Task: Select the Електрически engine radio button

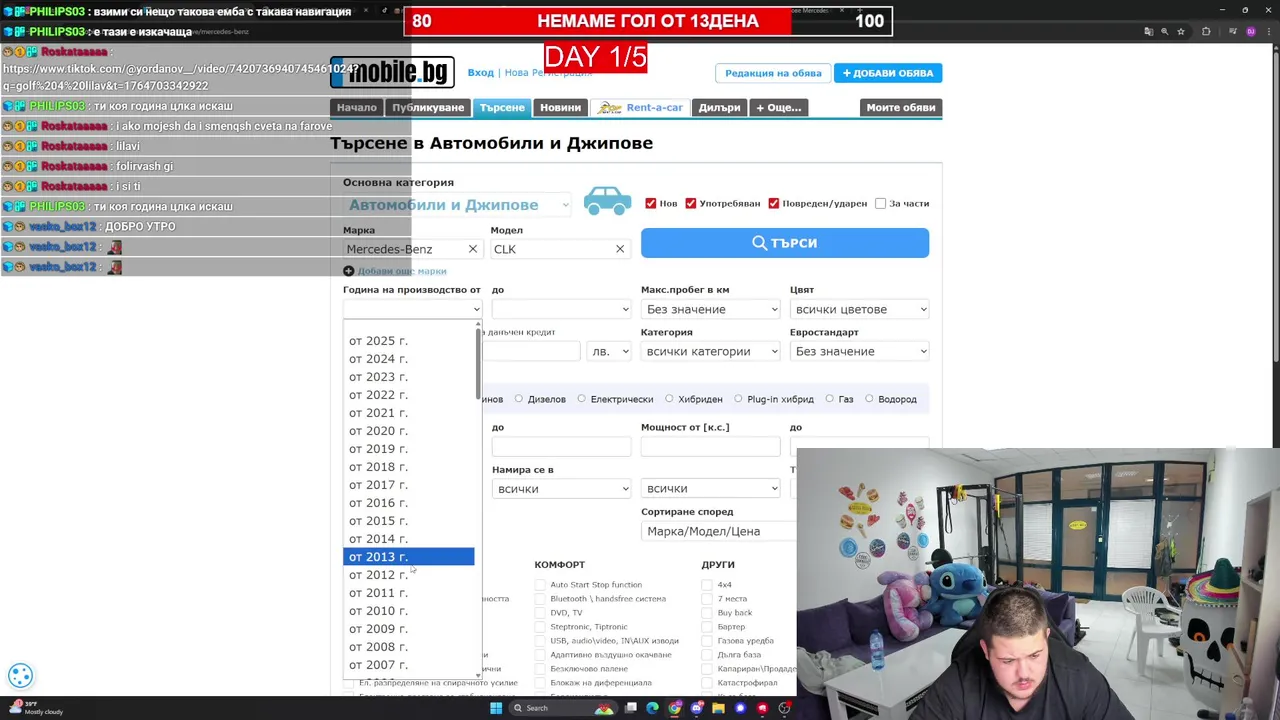Action: [x=582, y=399]
